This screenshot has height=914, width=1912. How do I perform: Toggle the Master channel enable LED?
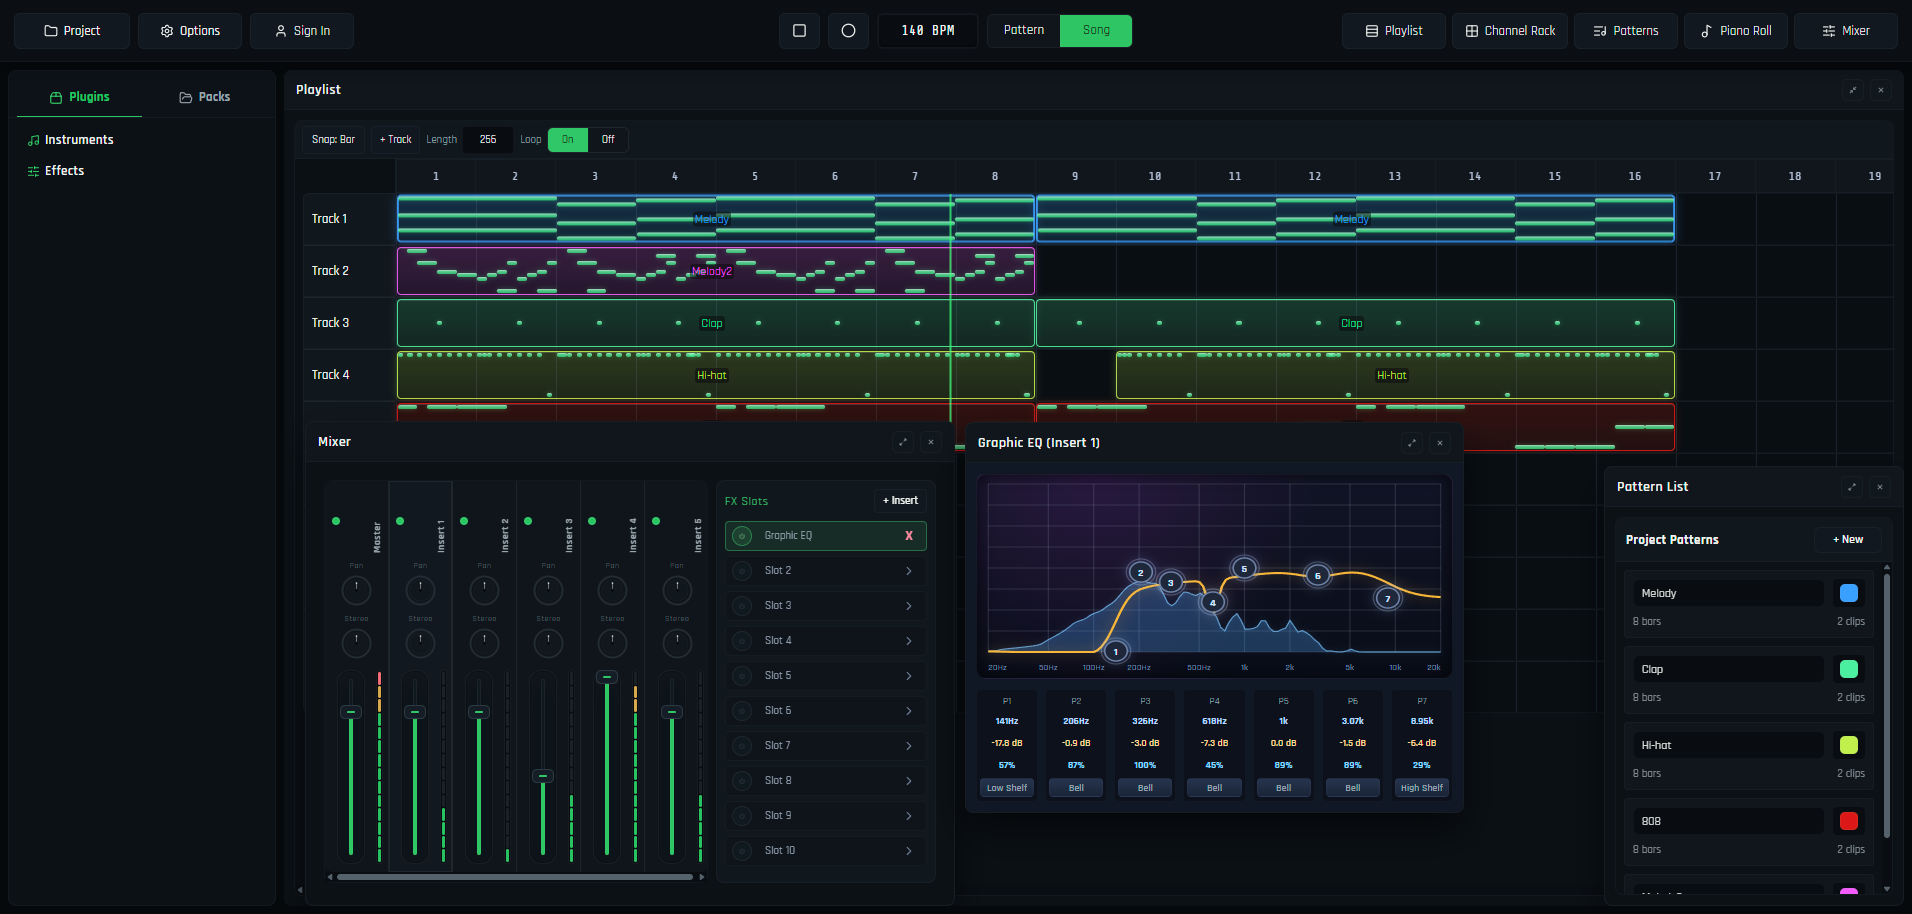point(336,521)
